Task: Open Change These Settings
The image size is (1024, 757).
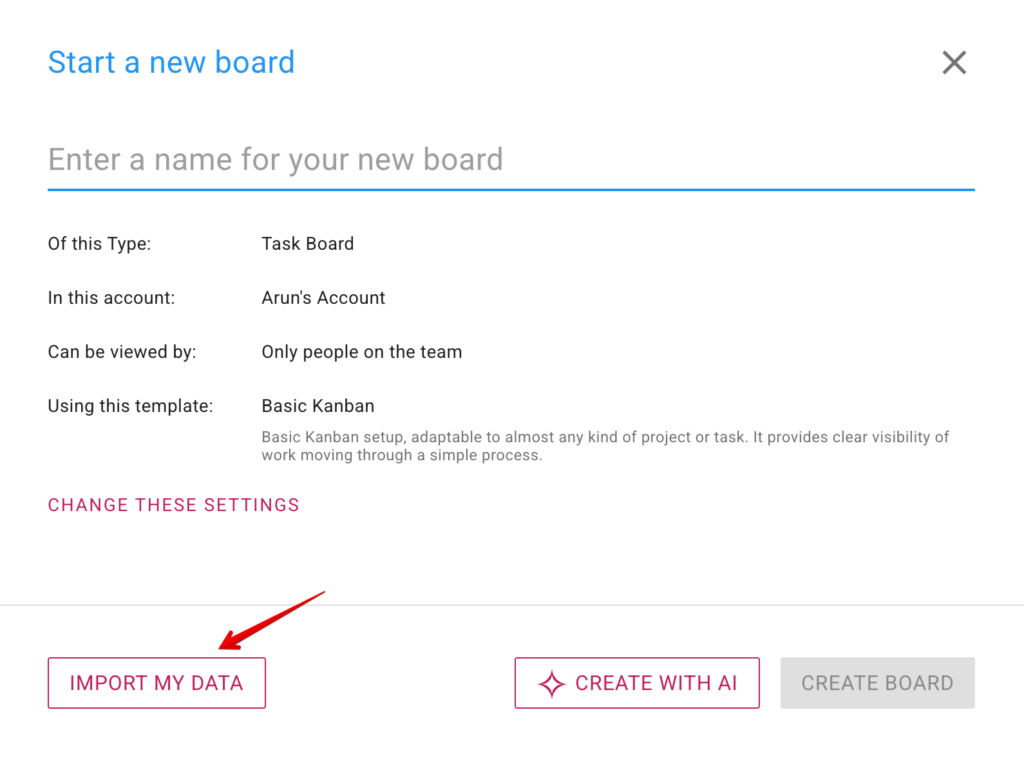Action: point(173,504)
